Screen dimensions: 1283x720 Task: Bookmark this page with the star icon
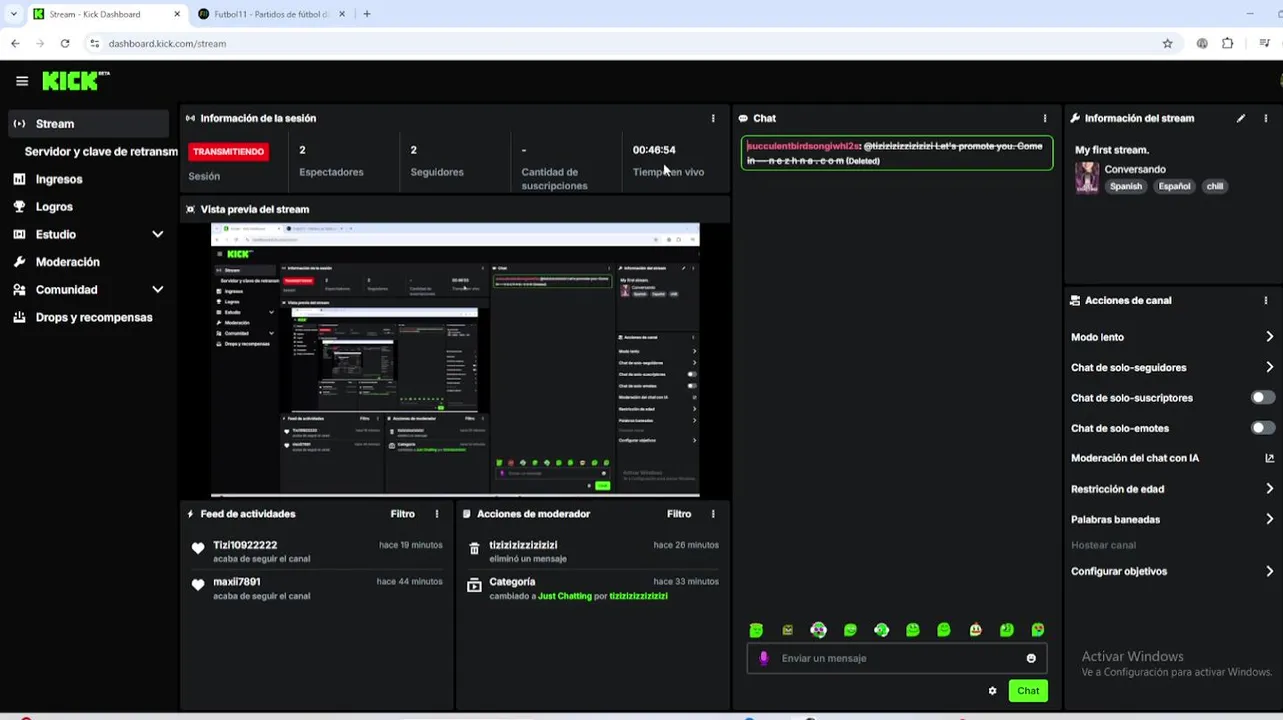[1167, 43]
